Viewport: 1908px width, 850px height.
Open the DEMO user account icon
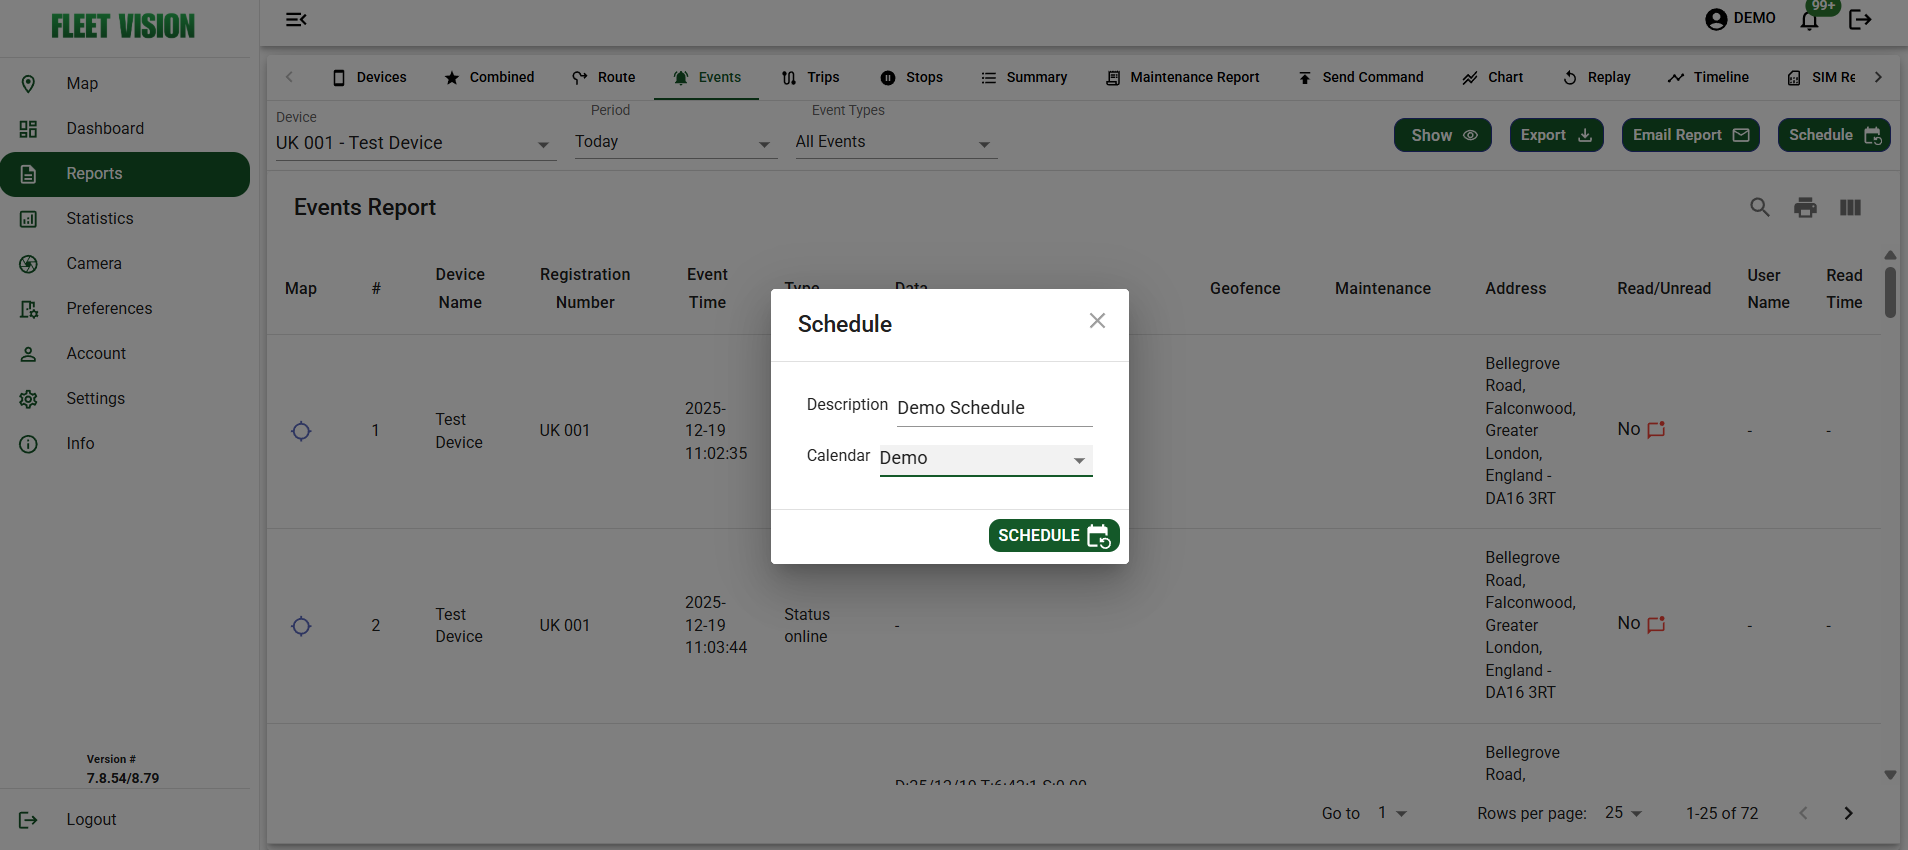[1716, 19]
